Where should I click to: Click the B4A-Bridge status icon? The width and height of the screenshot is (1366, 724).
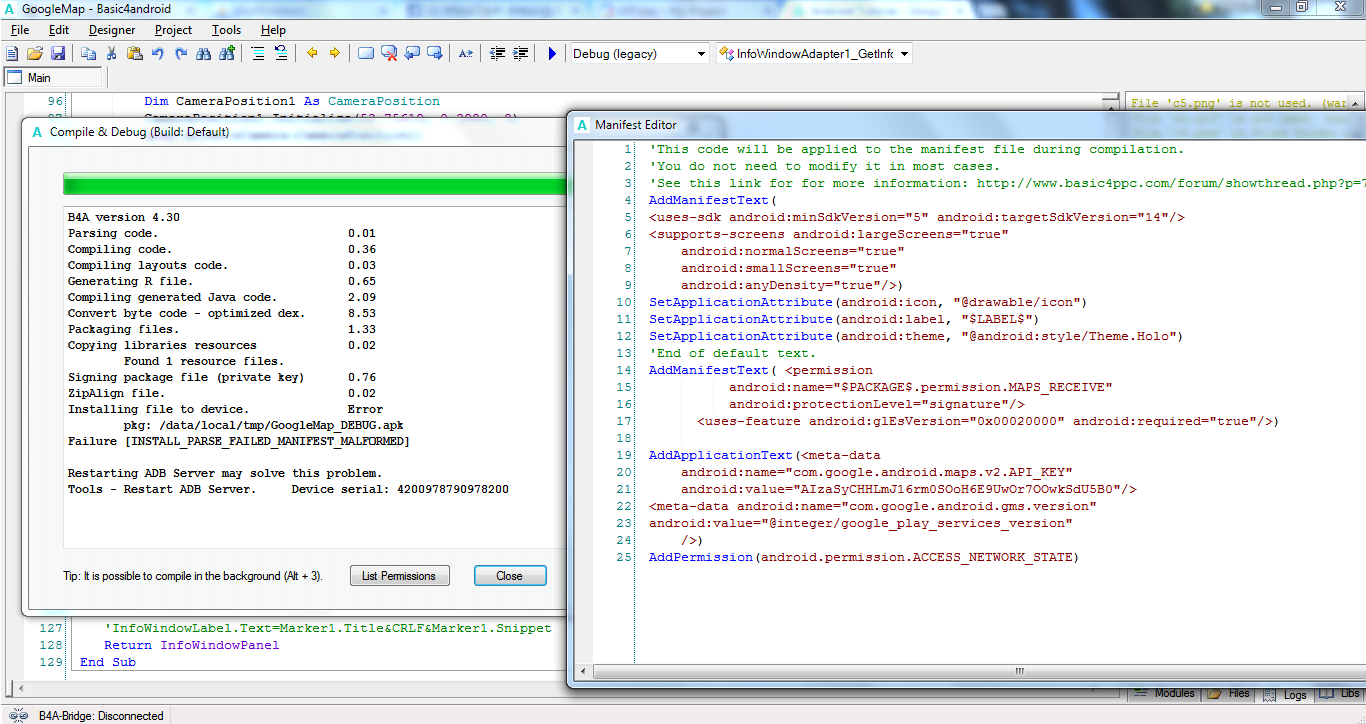pos(18,715)
